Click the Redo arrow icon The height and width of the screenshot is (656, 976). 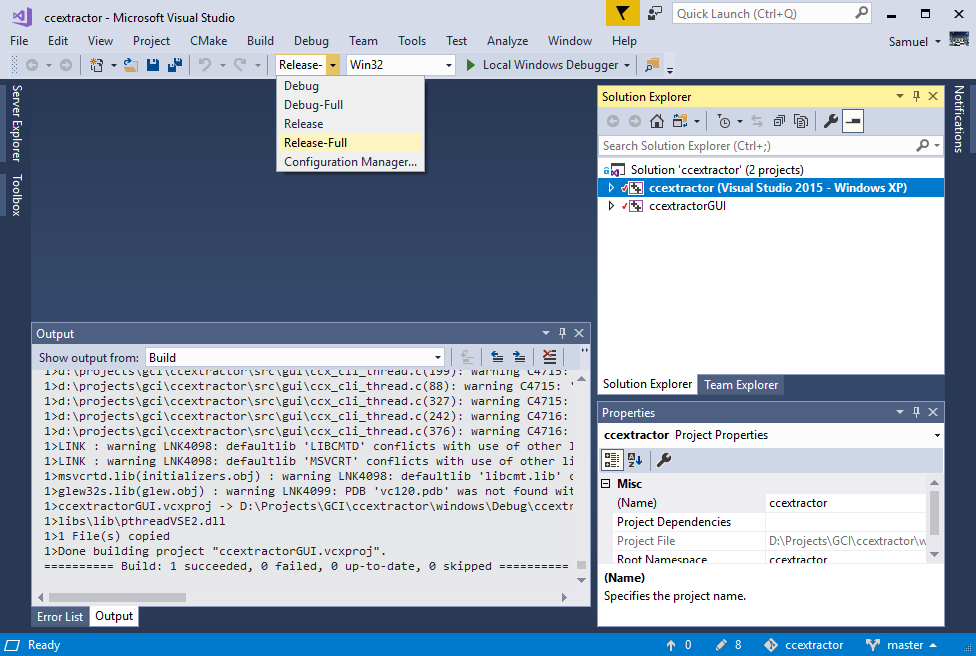point(240,65)
